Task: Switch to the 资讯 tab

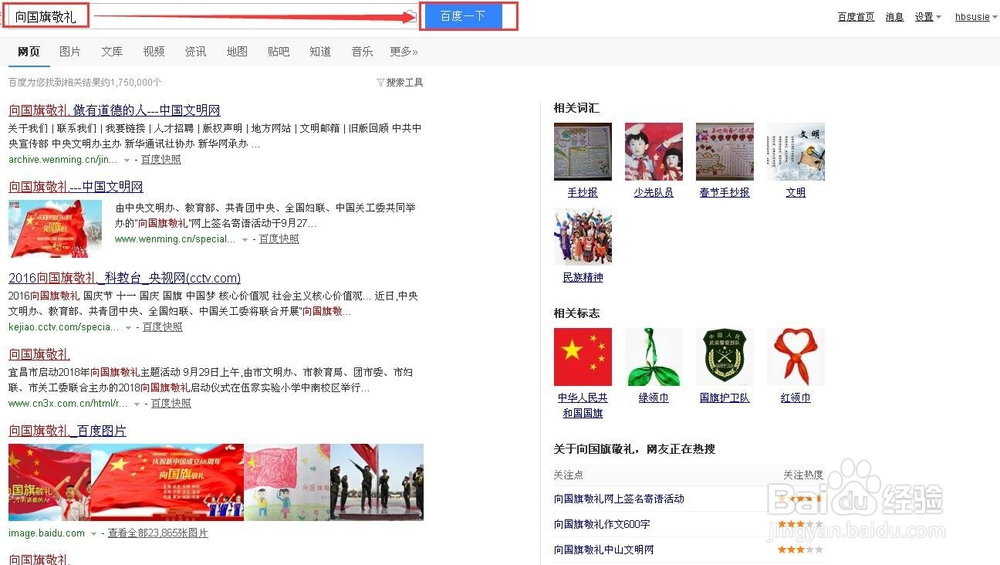Action: click(x=195, y=52)
